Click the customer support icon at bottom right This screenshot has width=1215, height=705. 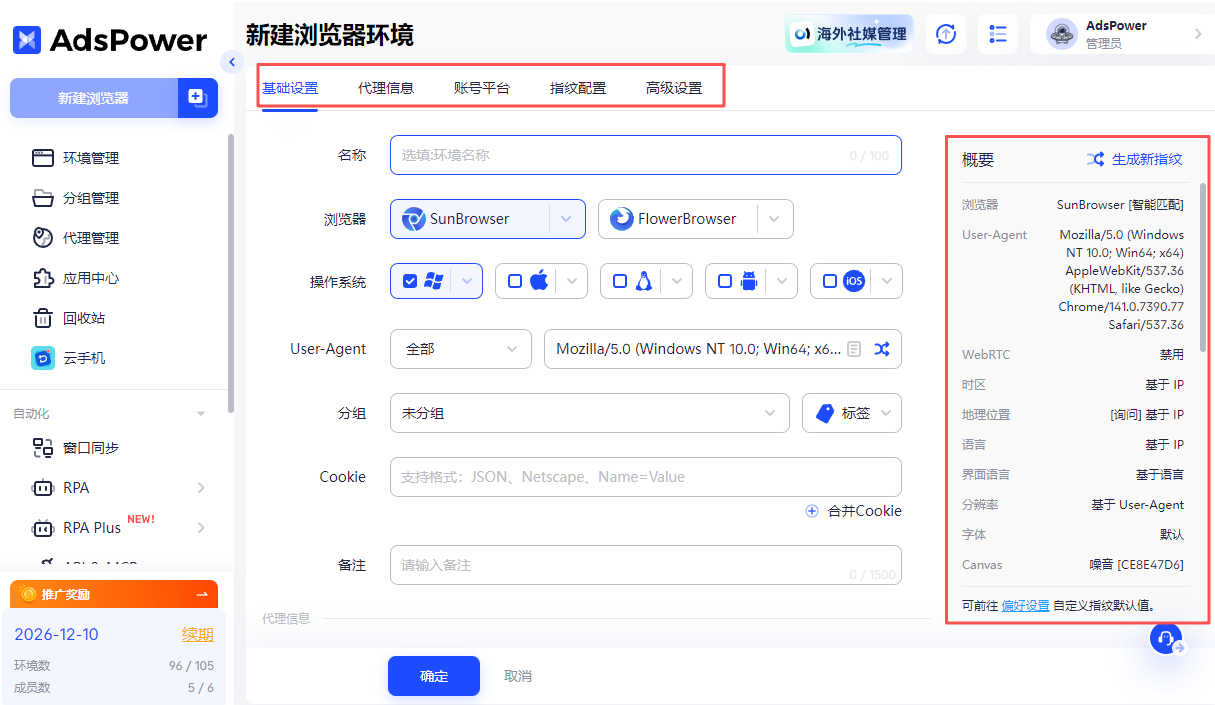point(1166,638)
